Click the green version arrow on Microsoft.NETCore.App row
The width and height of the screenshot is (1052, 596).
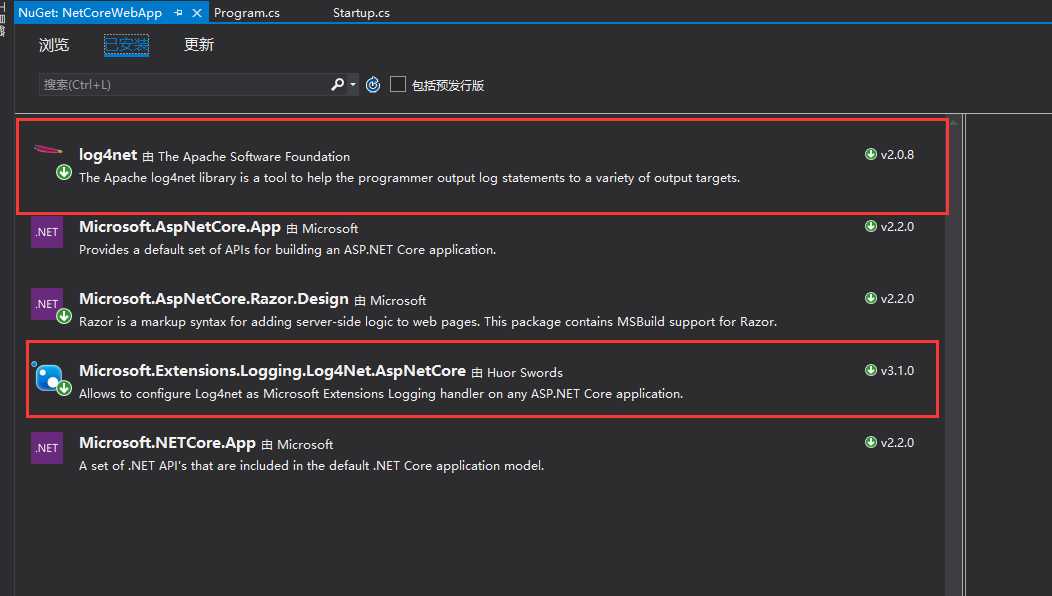coord(871,442)
